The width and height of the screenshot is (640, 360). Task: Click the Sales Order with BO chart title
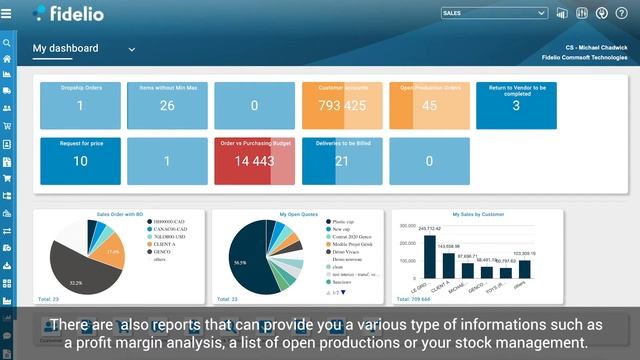[120, 214]
